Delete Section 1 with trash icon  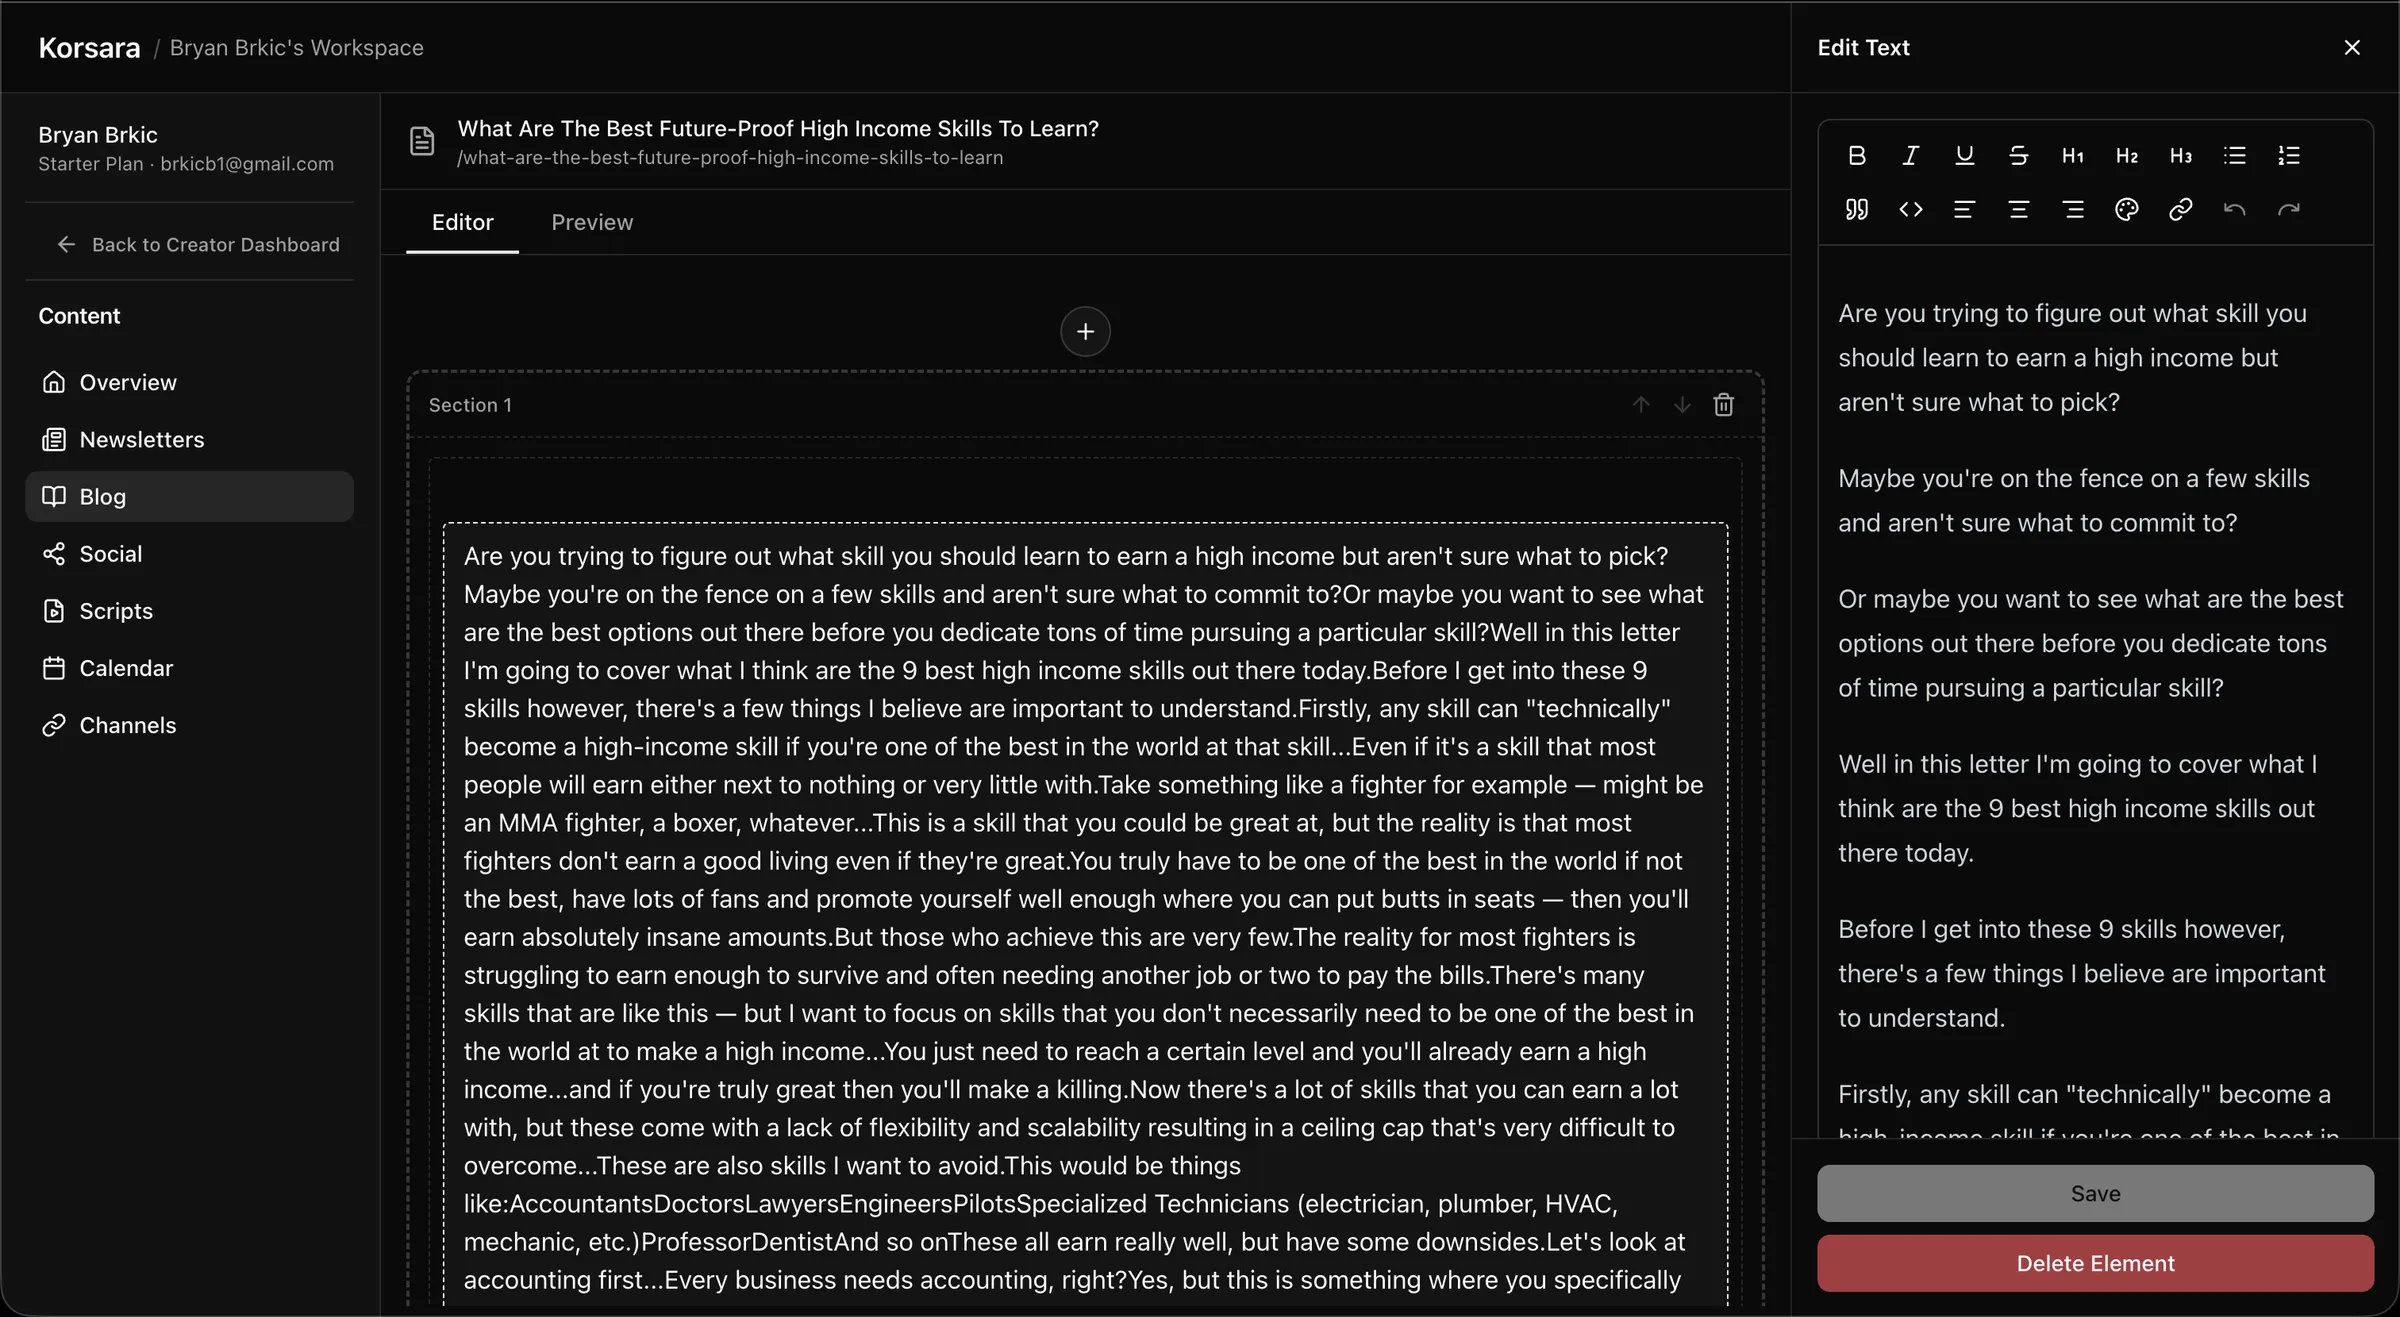click(1723, 404)
